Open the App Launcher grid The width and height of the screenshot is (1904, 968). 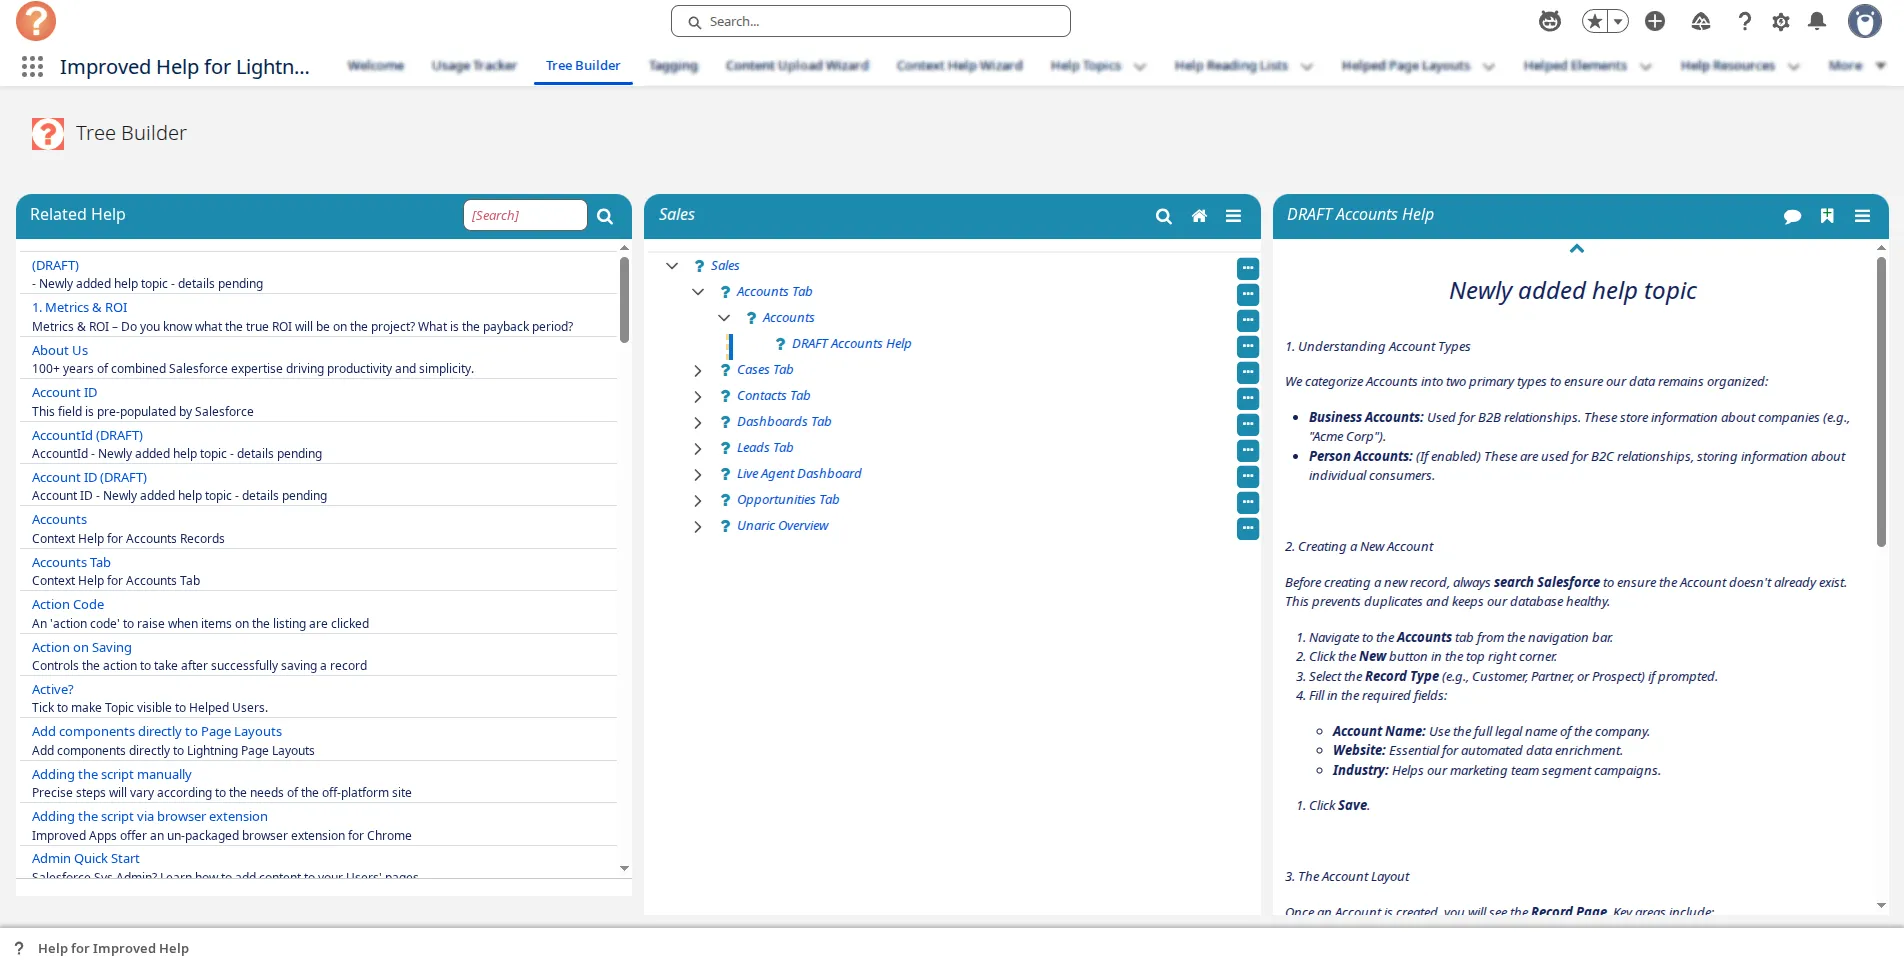pos(32,66)
